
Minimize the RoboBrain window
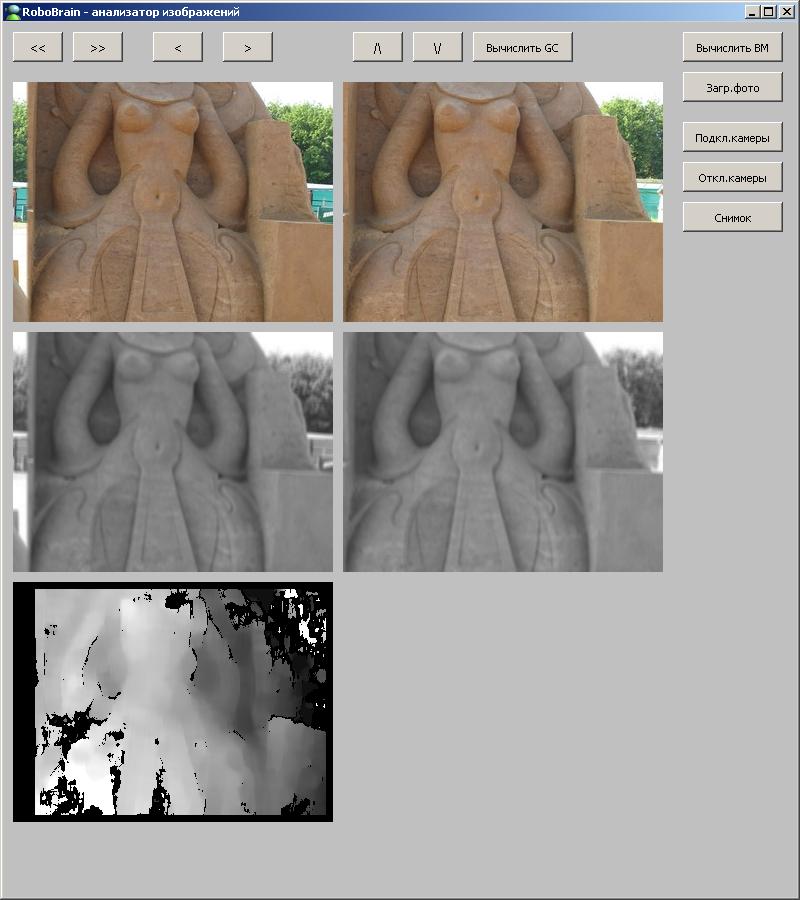pyautogui.click(x=752, y=11)
